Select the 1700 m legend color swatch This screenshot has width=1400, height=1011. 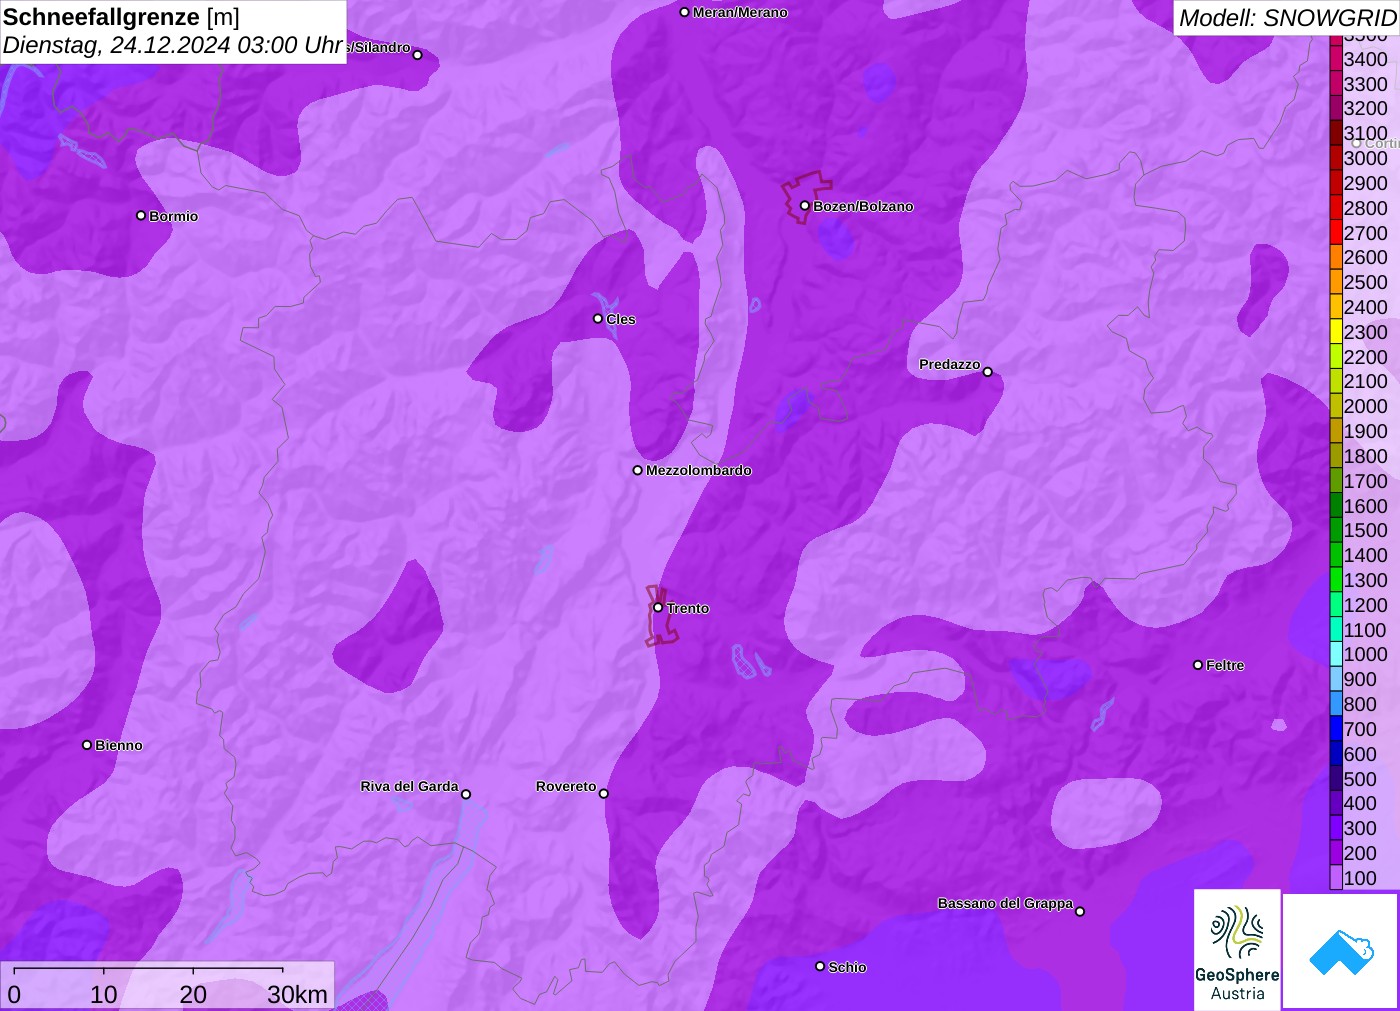pyautogui.click(x=1336, y=481)
